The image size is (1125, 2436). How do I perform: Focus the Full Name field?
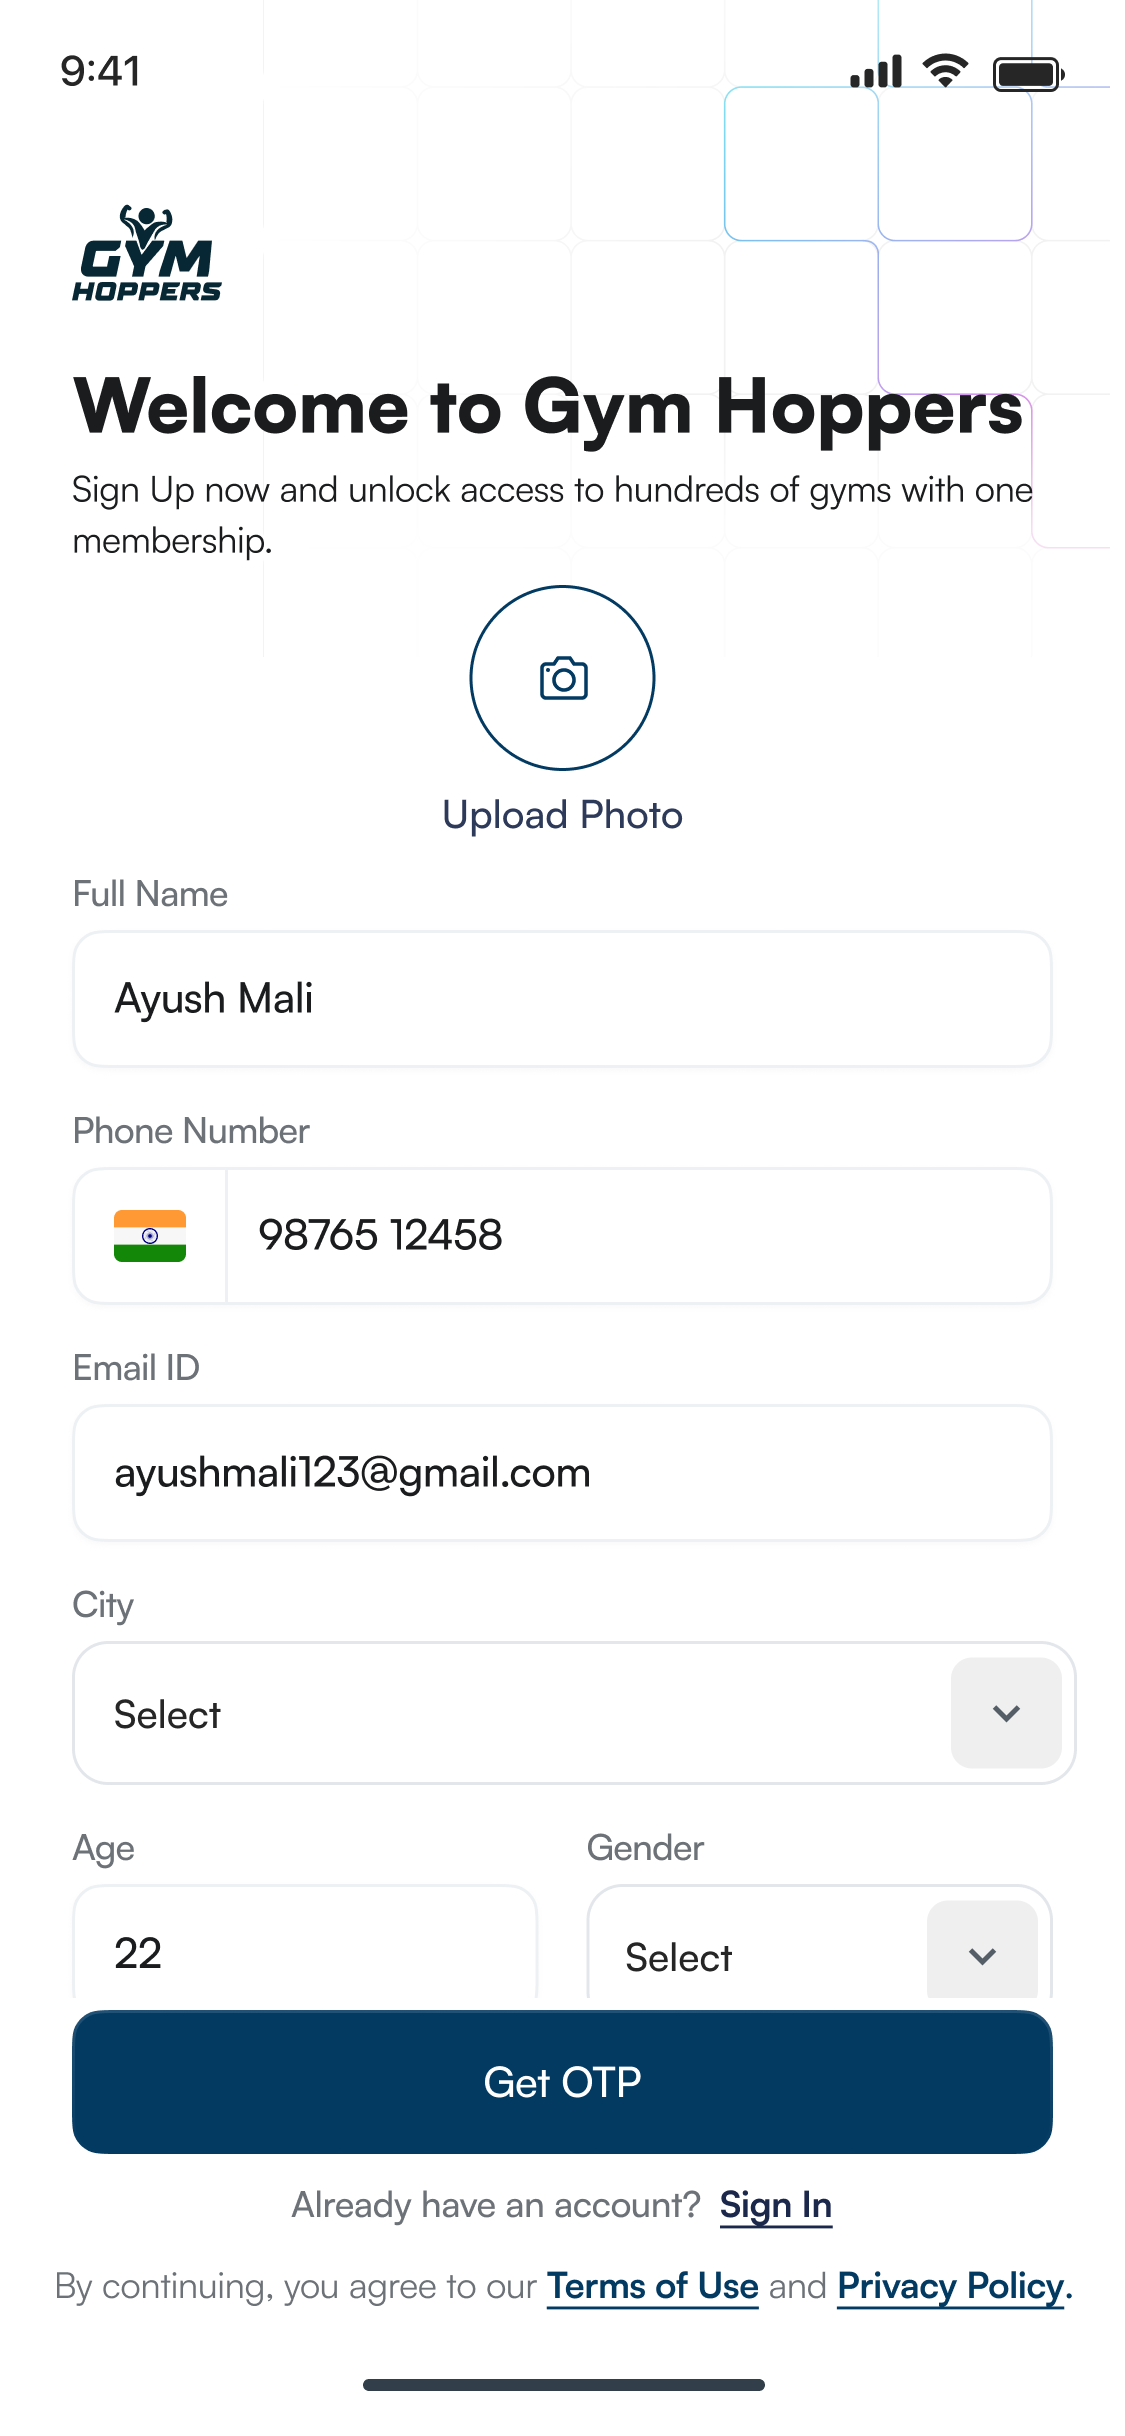(x=562, y=999)
